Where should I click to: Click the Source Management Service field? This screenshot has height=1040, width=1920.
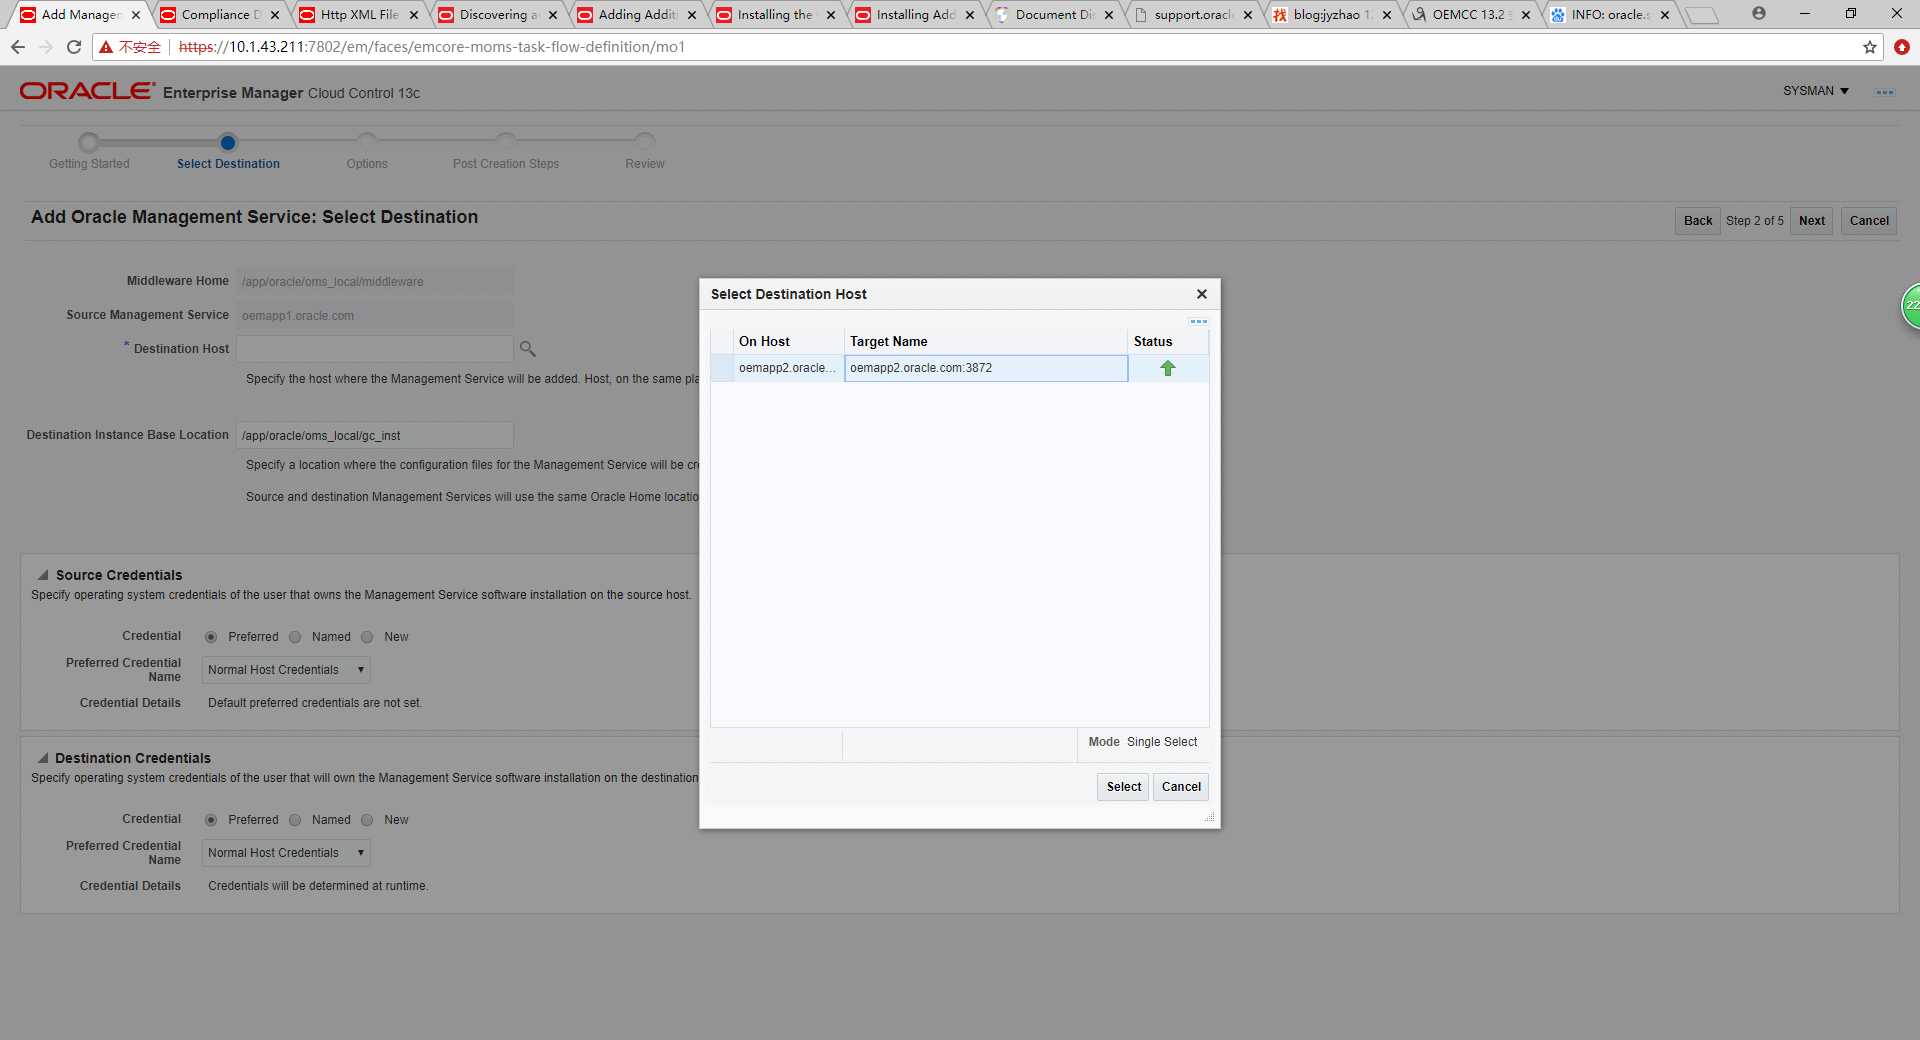(x=375, y=315)
